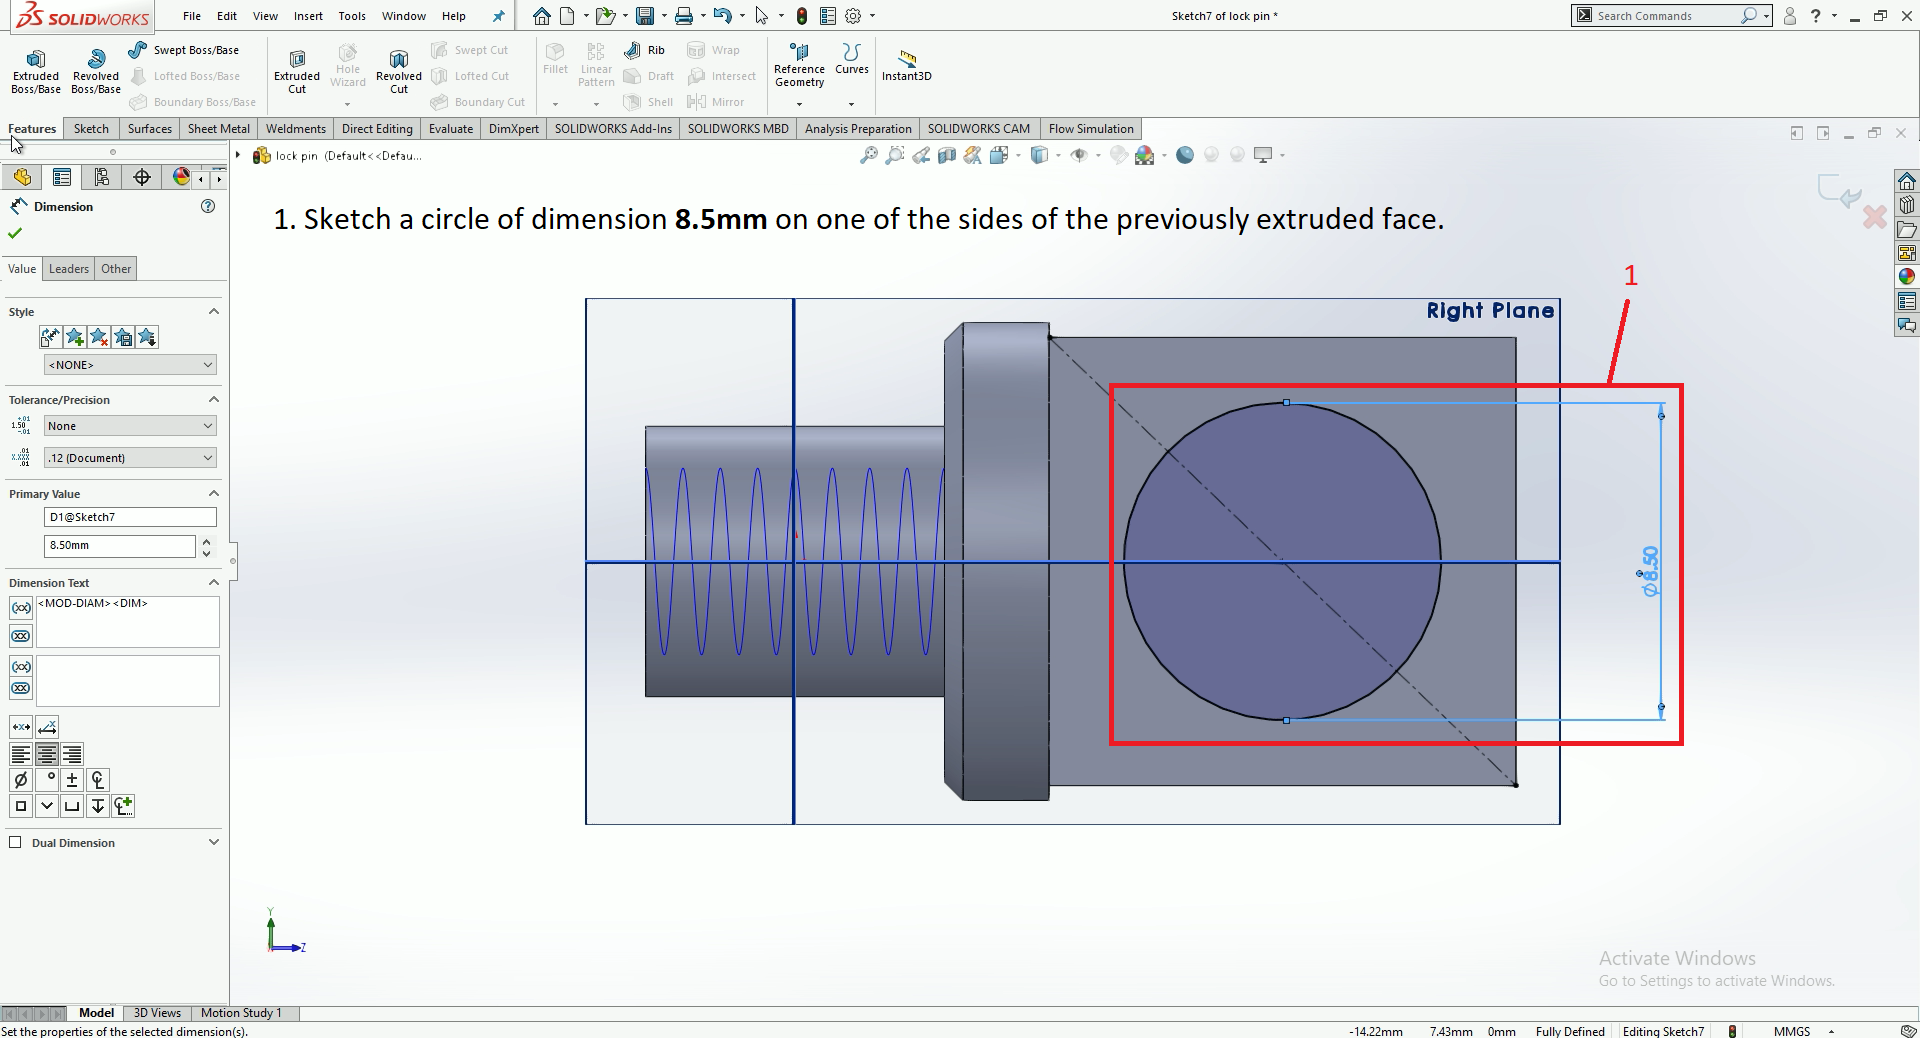The image size is (1920, 1038).
Task: Open DimXpertManager tab icon
Action: coord(142,177)
